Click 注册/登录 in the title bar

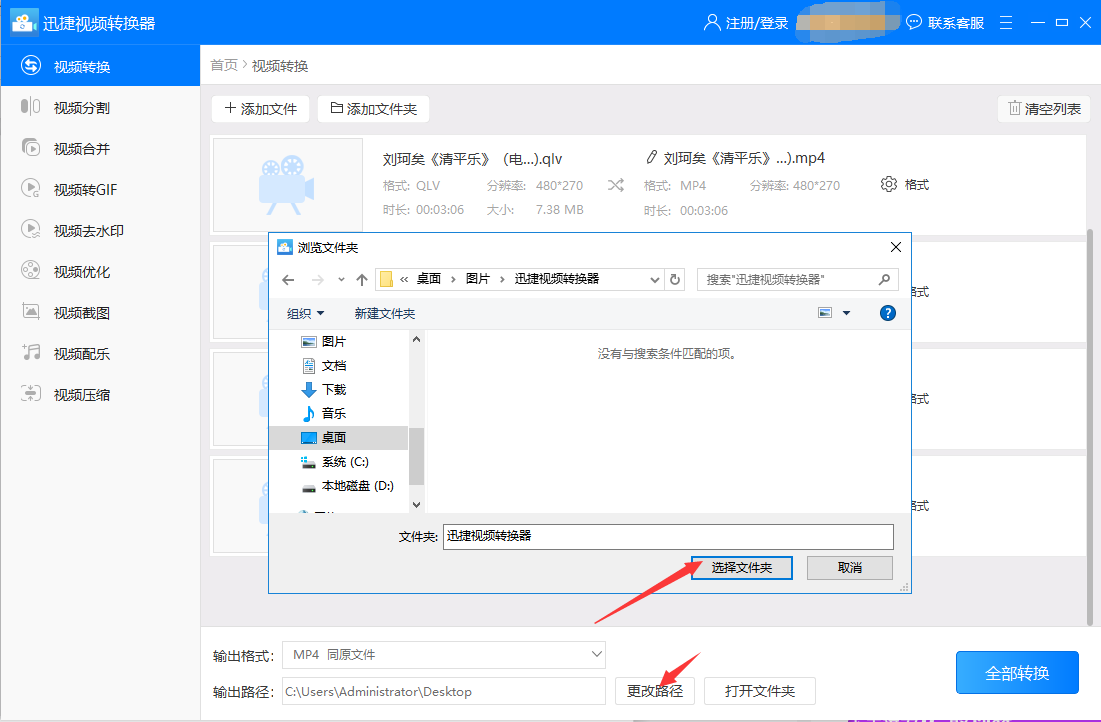[x=746, y=23]
